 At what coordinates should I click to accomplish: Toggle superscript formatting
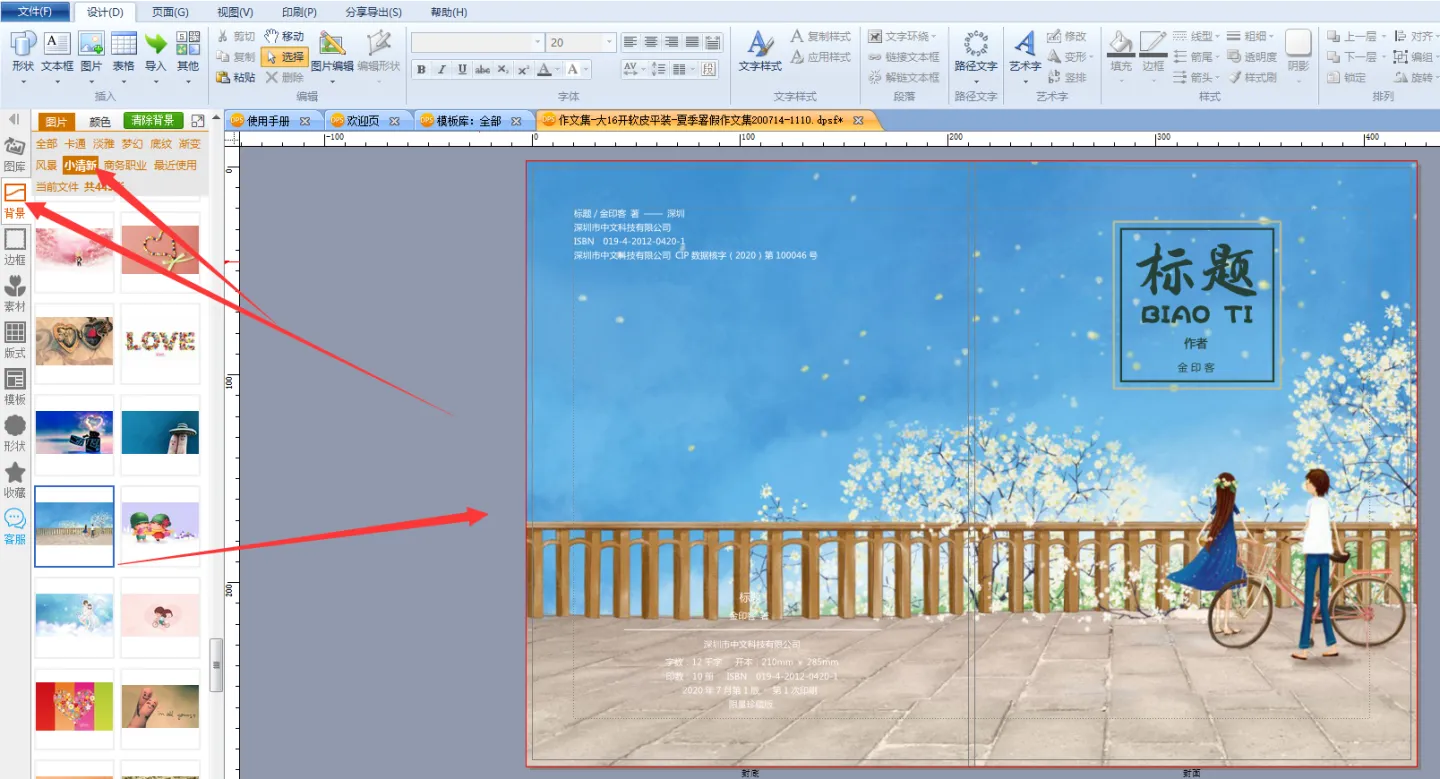point(523,69)
